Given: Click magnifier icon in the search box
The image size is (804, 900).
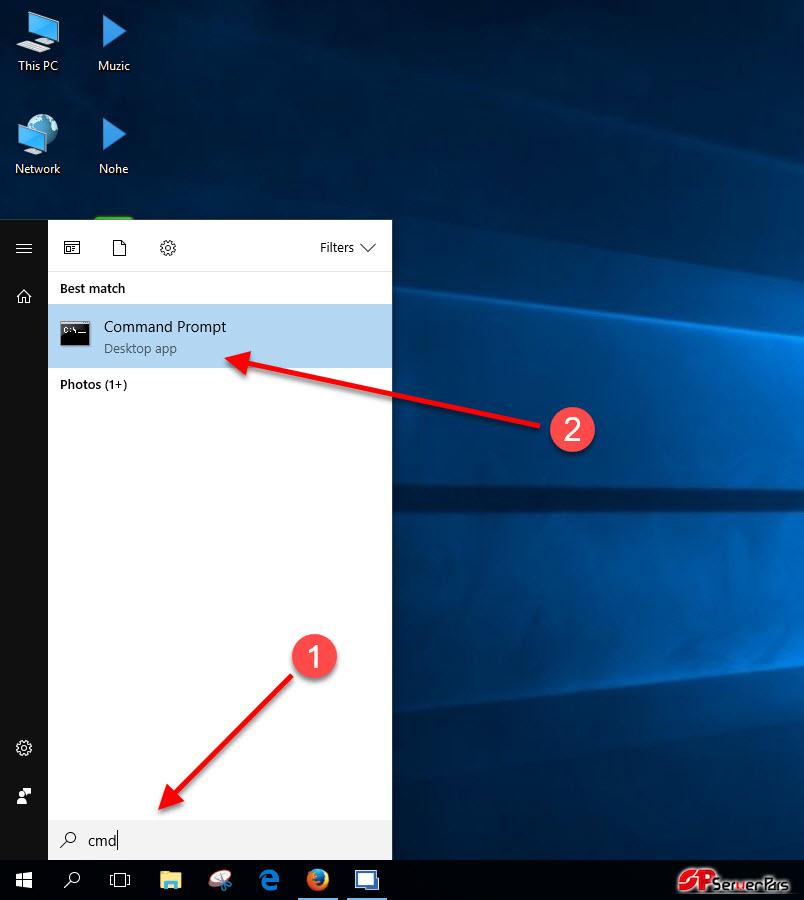Looking at the screenshot, I should click(x=68, y=840).
